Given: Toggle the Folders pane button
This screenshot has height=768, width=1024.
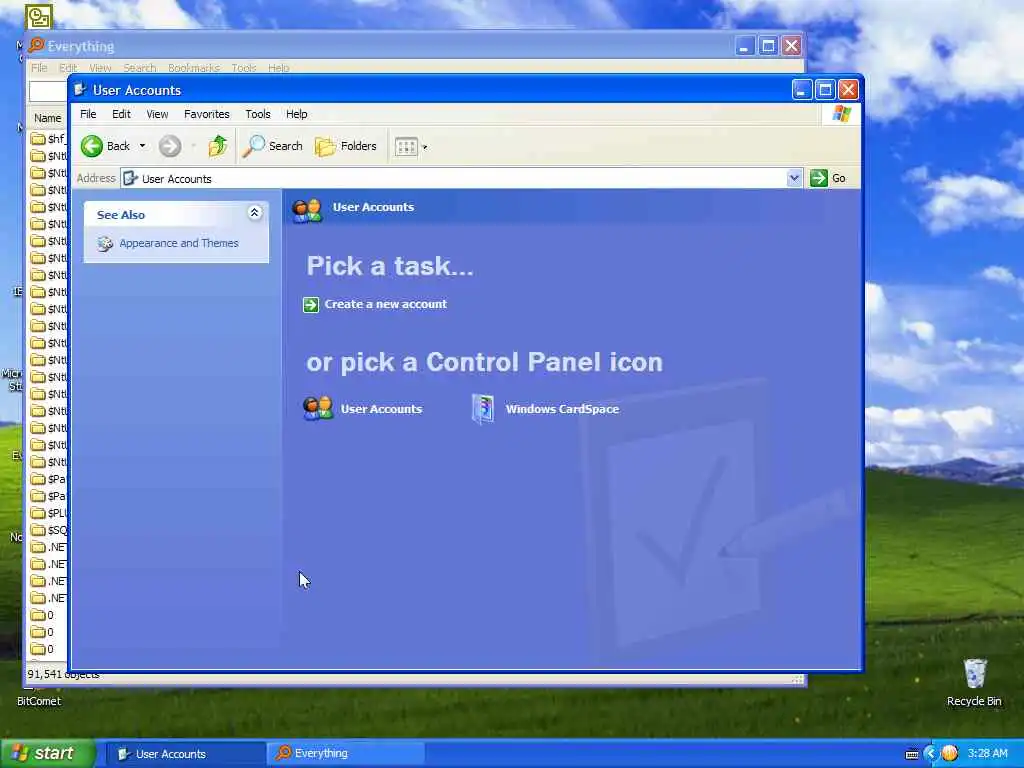Looking at the screenshot, I should [x=346, y=146].
